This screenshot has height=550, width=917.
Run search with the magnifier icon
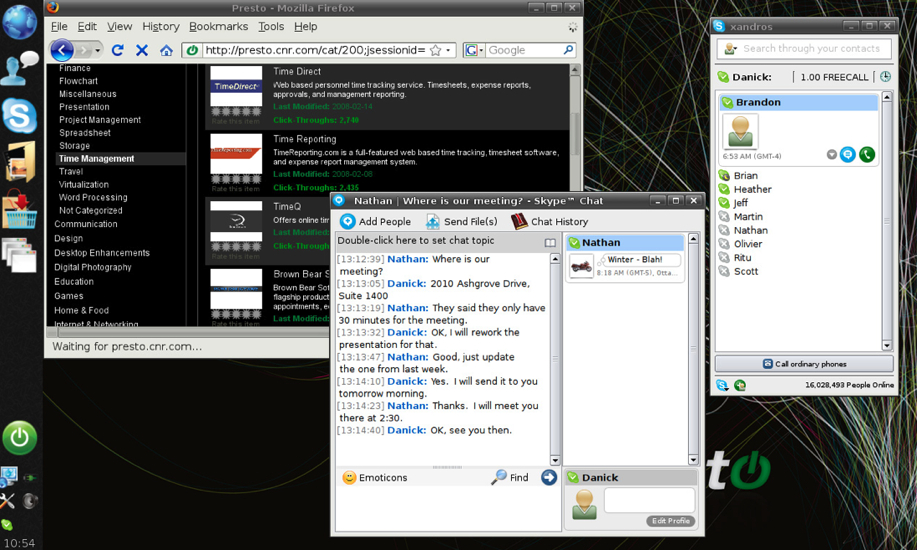(568, 50)
